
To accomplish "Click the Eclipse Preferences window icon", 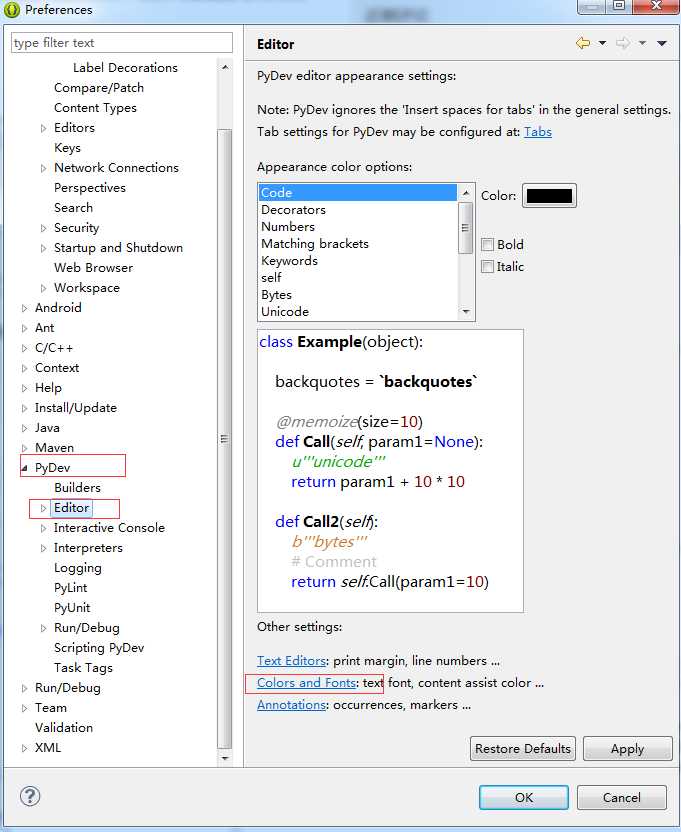I will tap(12, 10).
